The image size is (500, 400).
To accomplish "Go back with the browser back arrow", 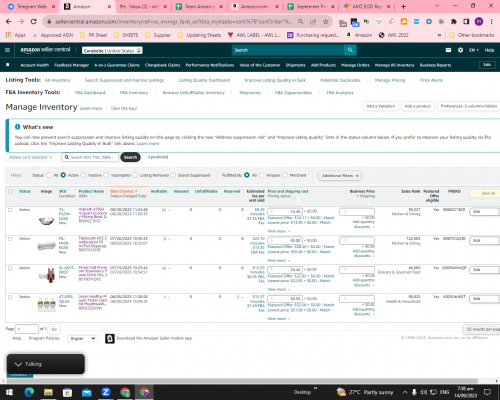I will coord(9,22).
